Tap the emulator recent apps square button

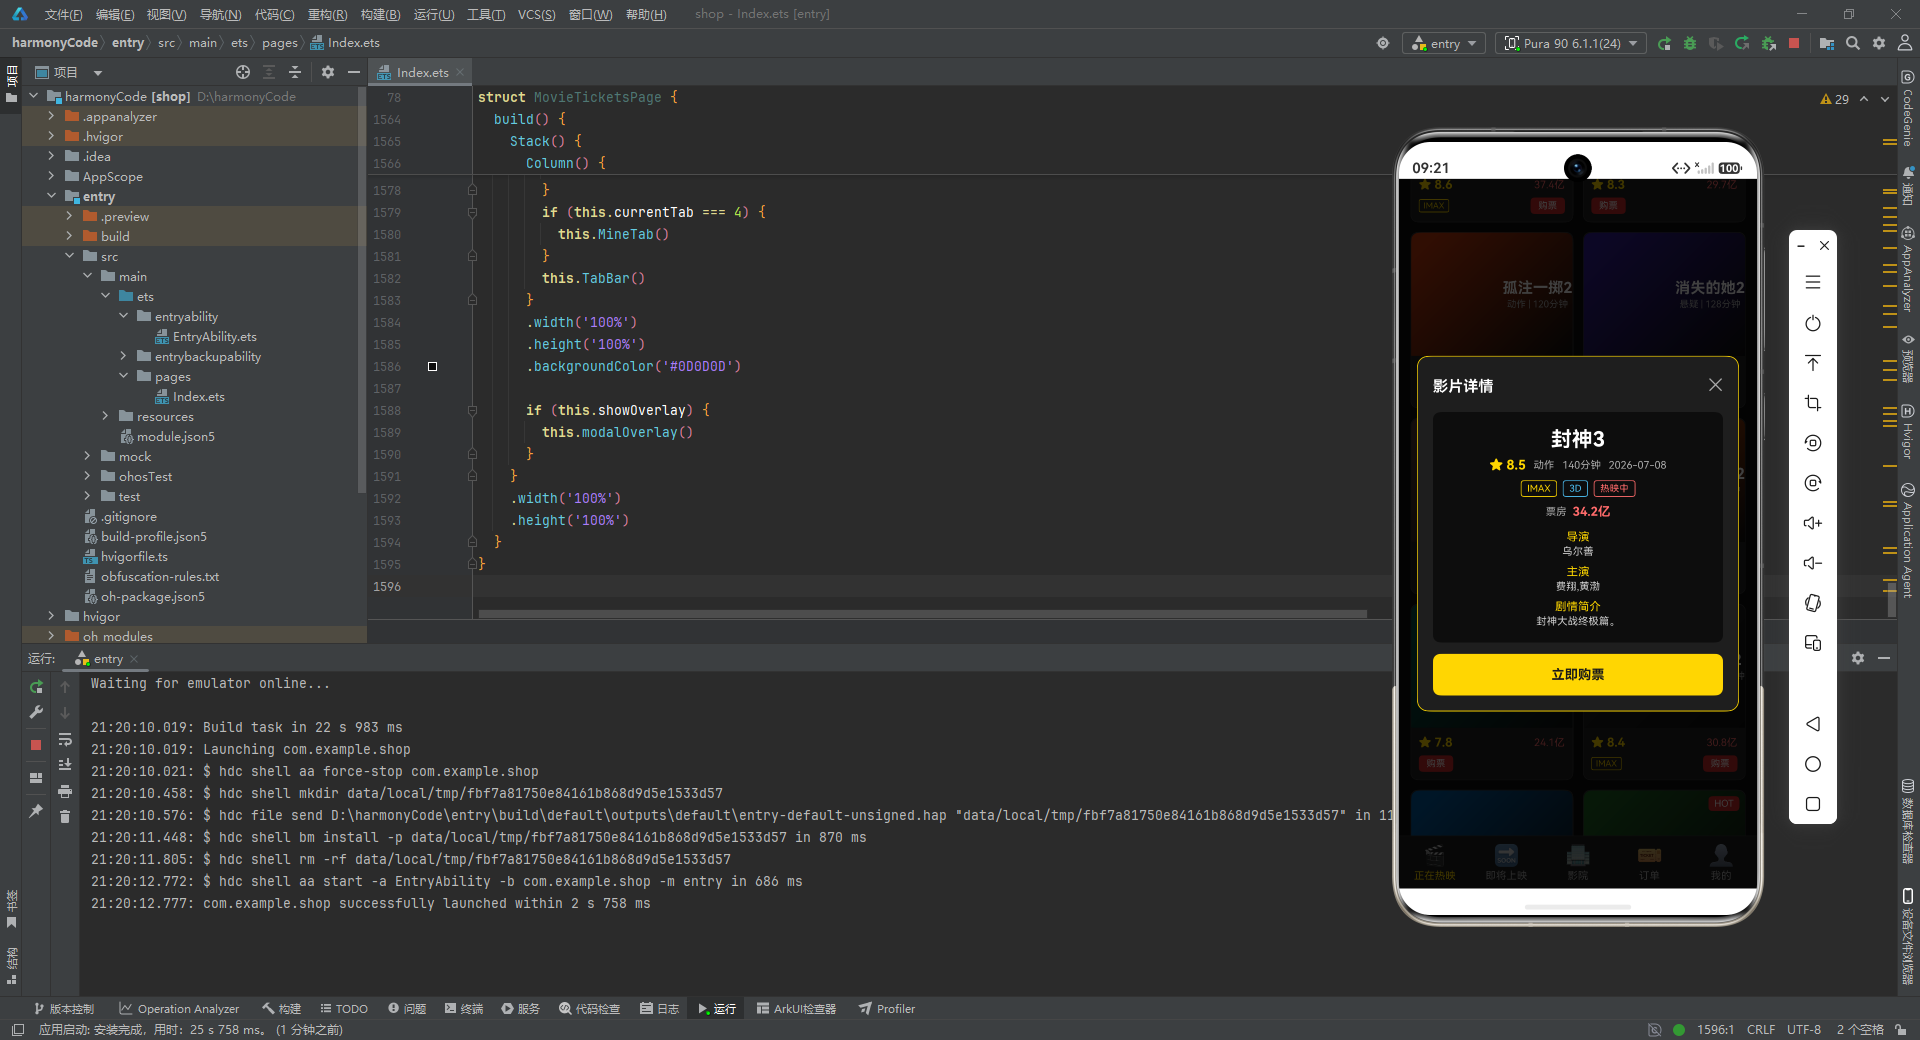pyautogui.click(x=1813, y=804)
